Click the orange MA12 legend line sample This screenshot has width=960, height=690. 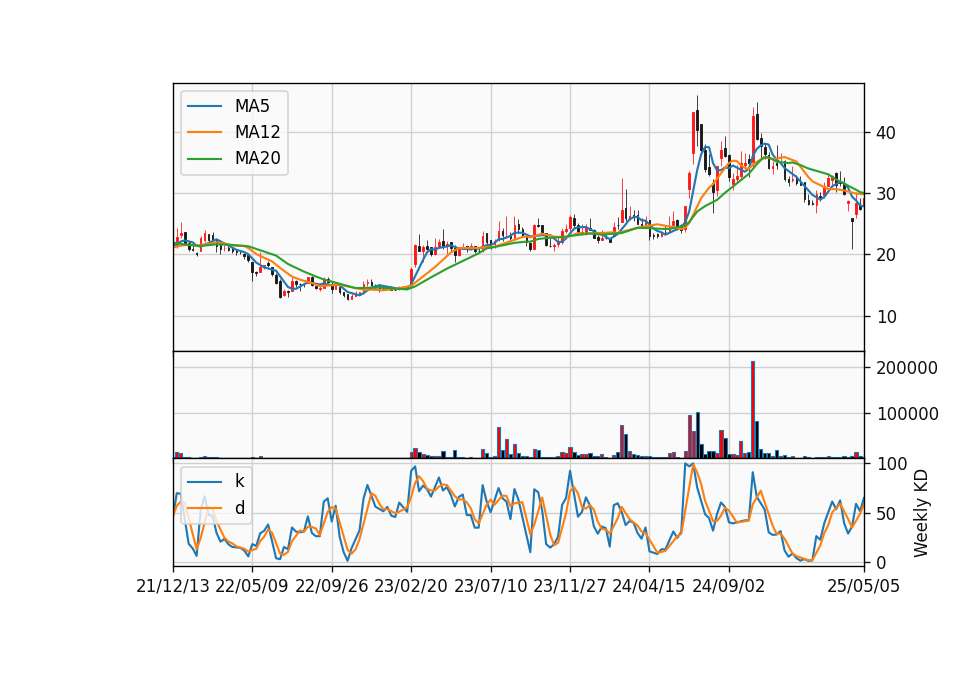pos(204,132)
